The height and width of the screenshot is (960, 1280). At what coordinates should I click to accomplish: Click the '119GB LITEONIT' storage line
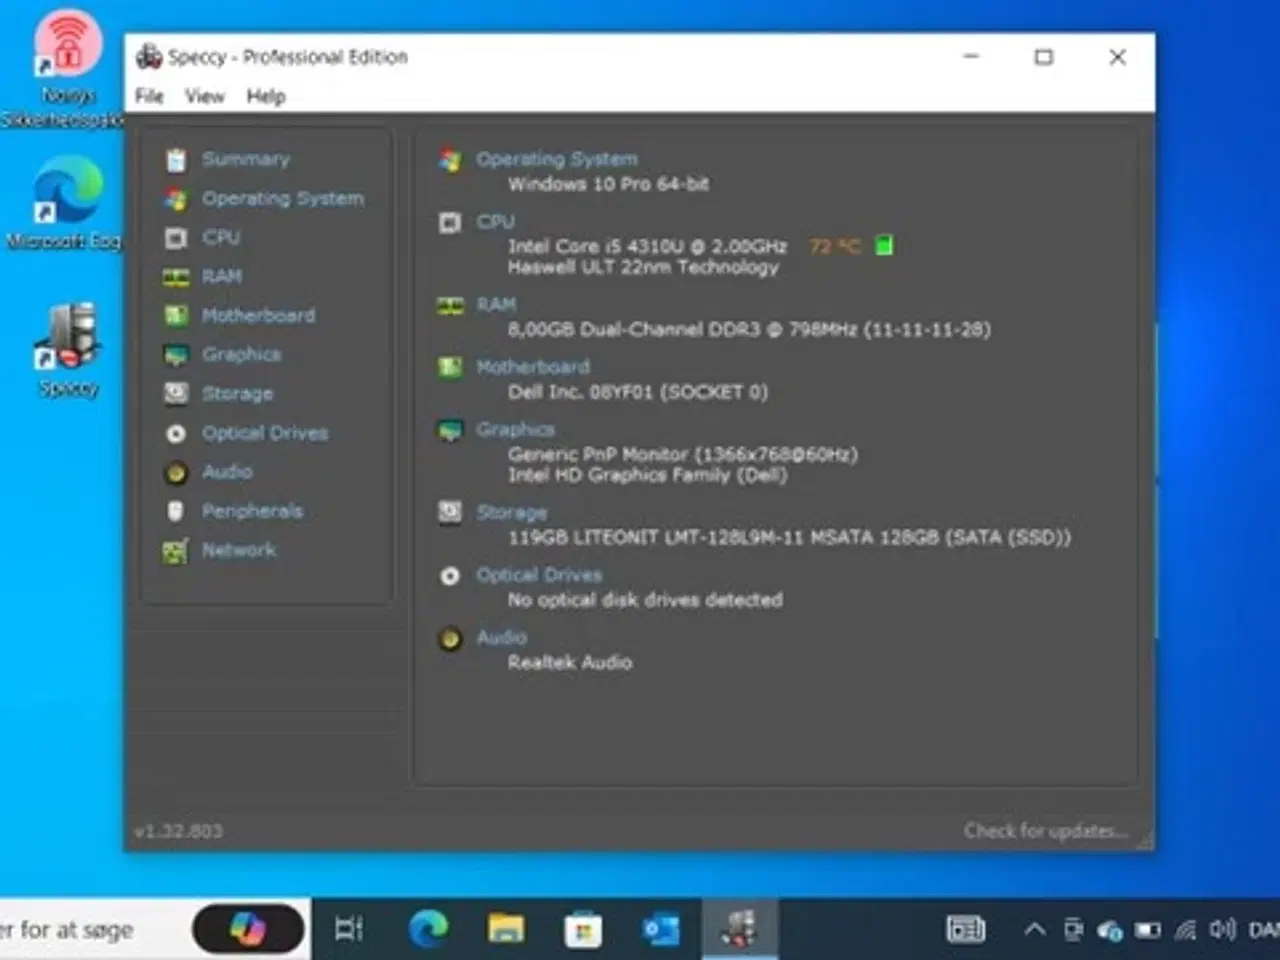coord(789,538)
